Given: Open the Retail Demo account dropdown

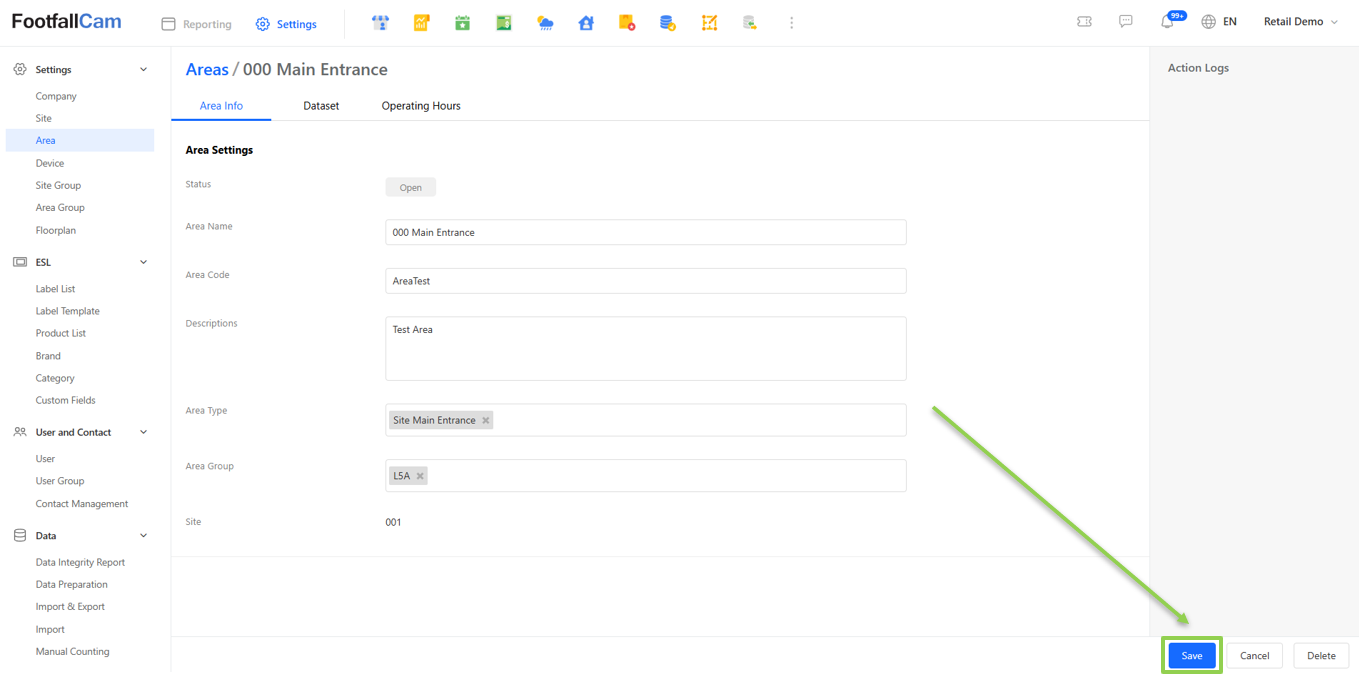Looking at the screenshot, I should [1300, 22].
